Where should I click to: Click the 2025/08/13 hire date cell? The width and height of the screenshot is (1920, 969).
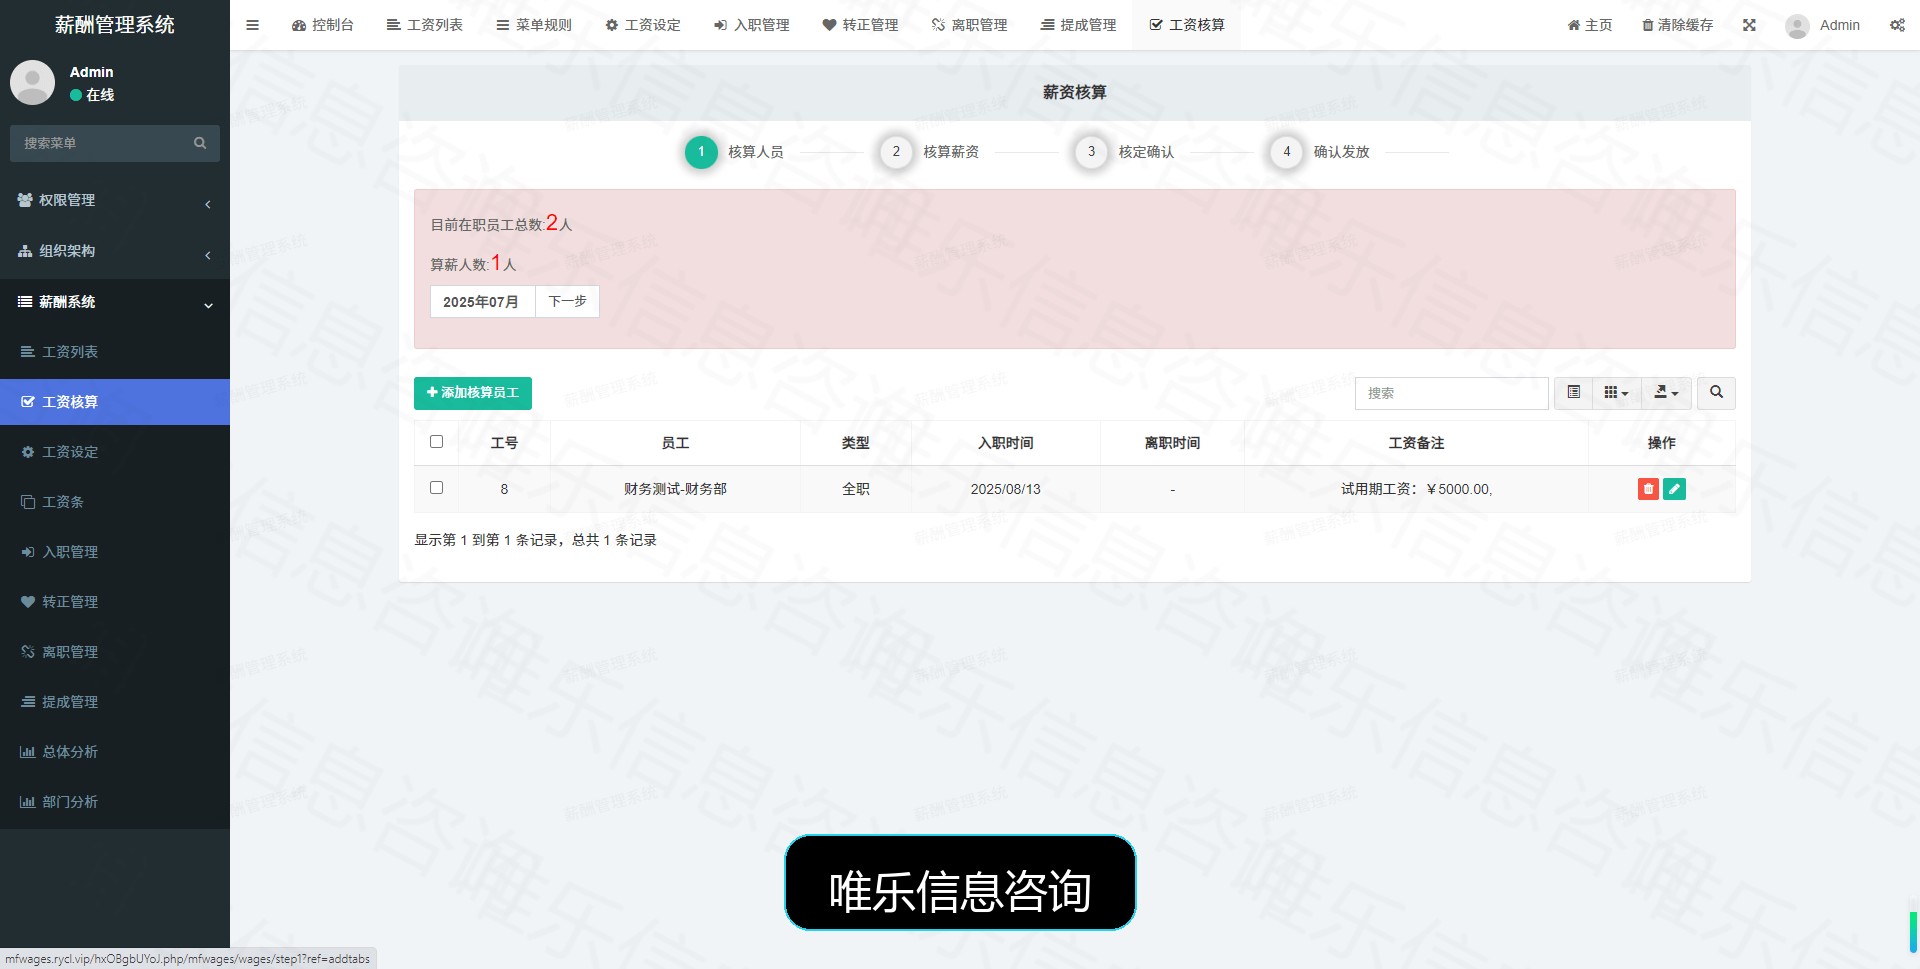pyautogui.click(x=1006, y=489)
